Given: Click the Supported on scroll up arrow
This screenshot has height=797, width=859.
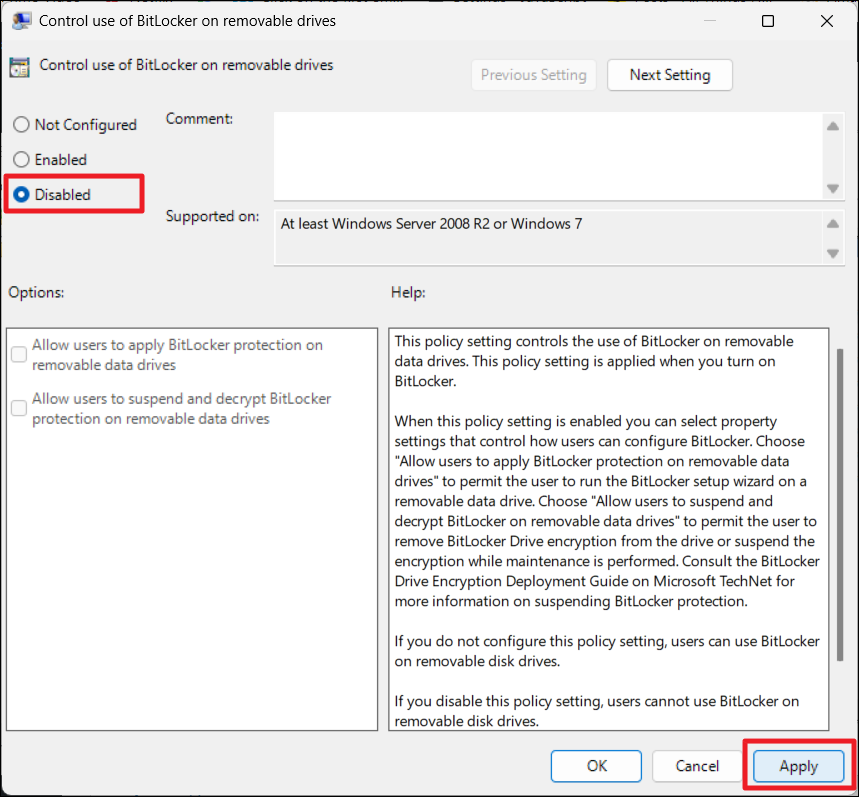Looking at the screenshot, I should pyautogui.click(x=833, y=223).
